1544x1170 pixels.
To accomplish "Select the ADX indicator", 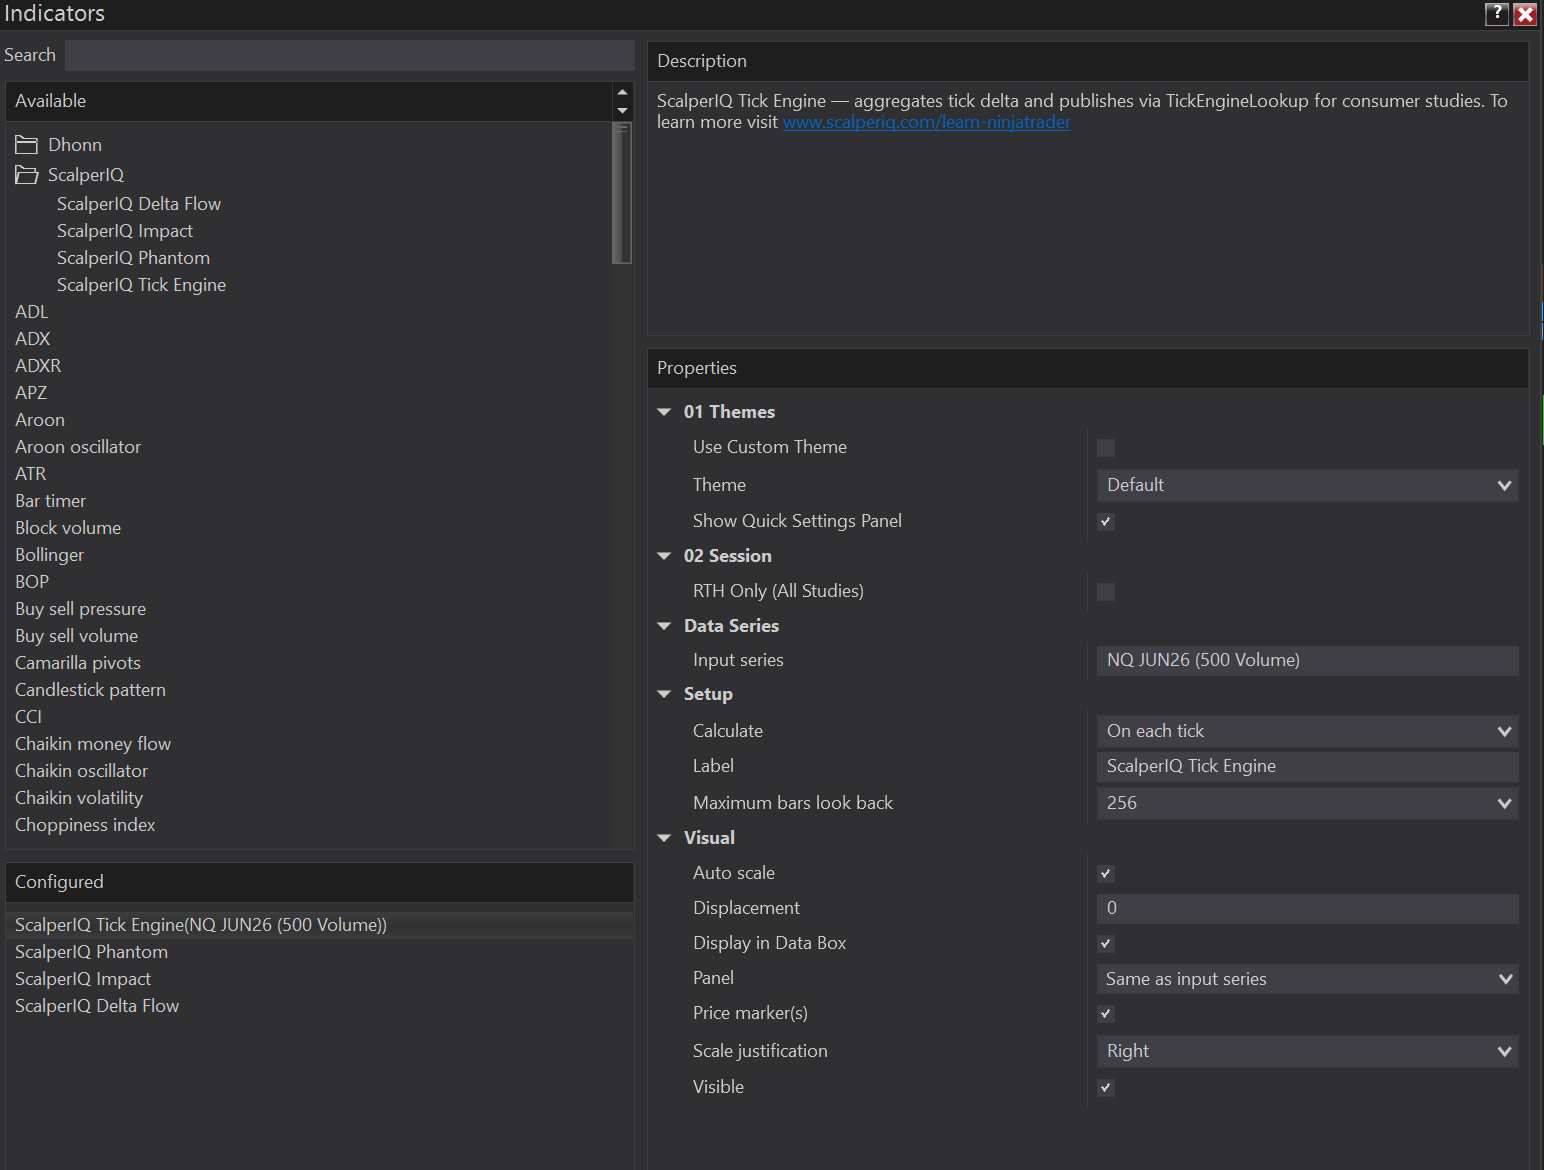I will pos(32,339).
